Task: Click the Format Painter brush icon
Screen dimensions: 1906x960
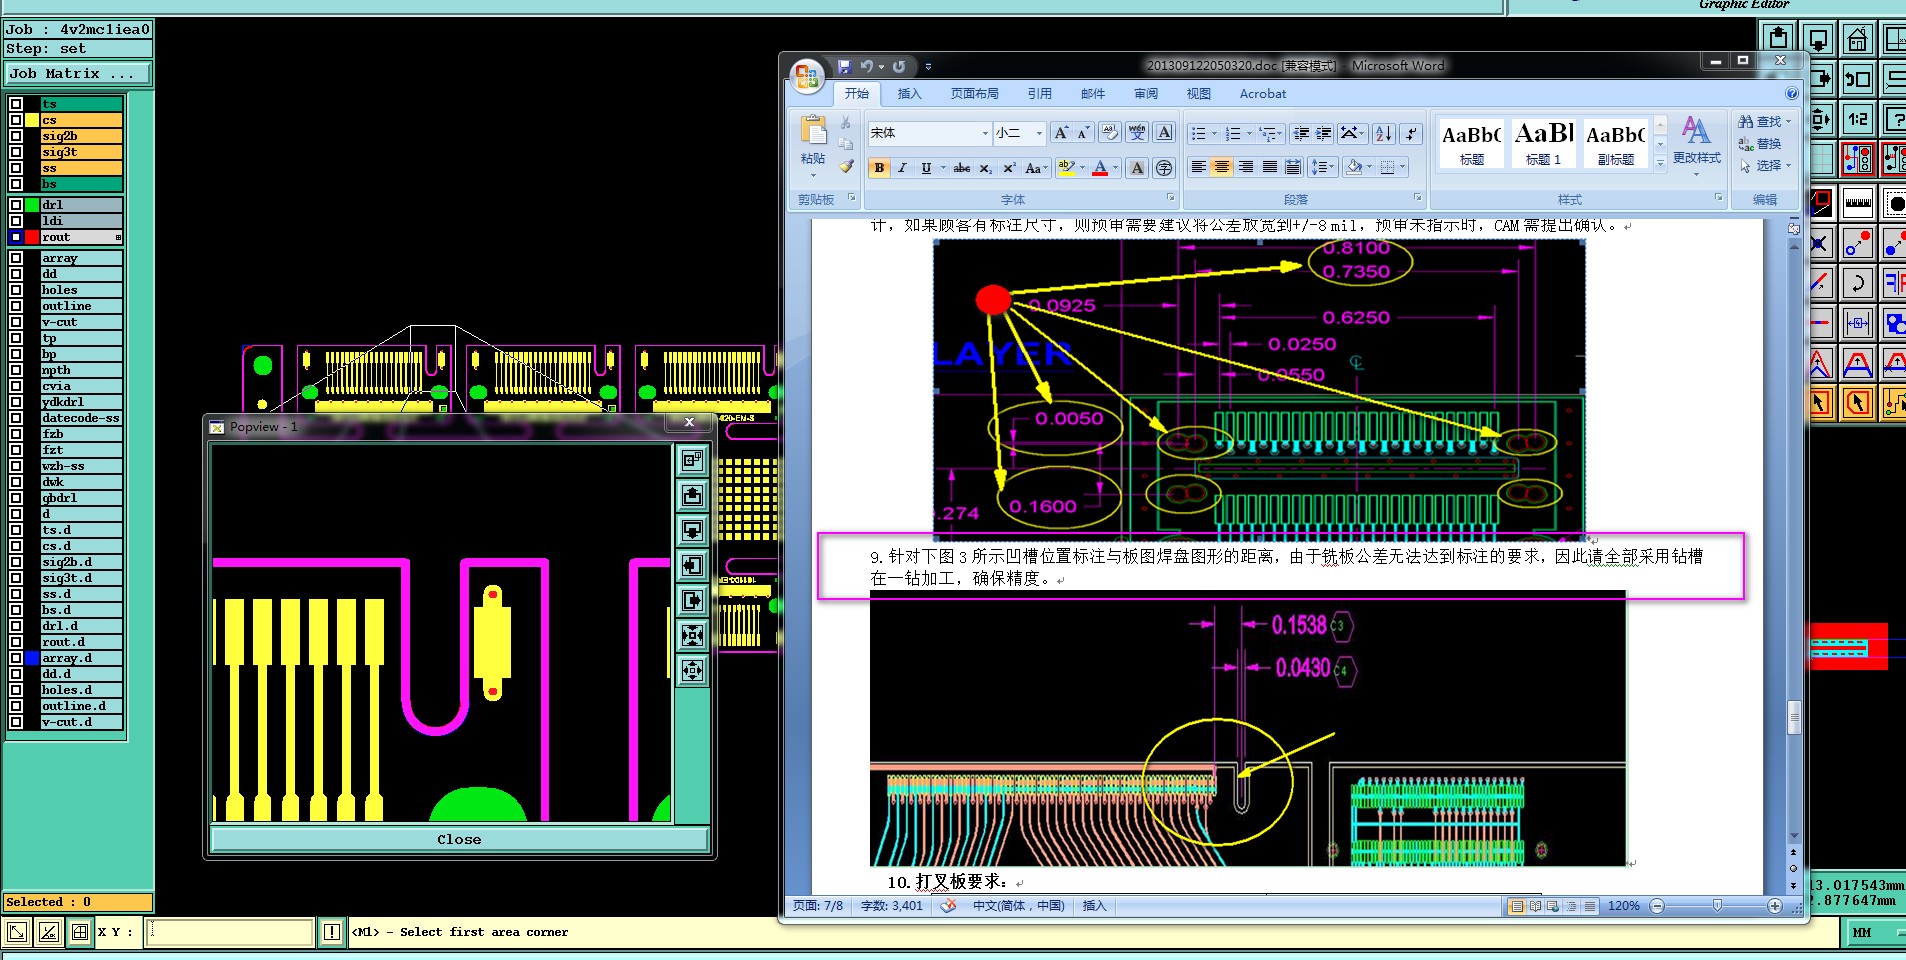Action: (x=846, y=167)
